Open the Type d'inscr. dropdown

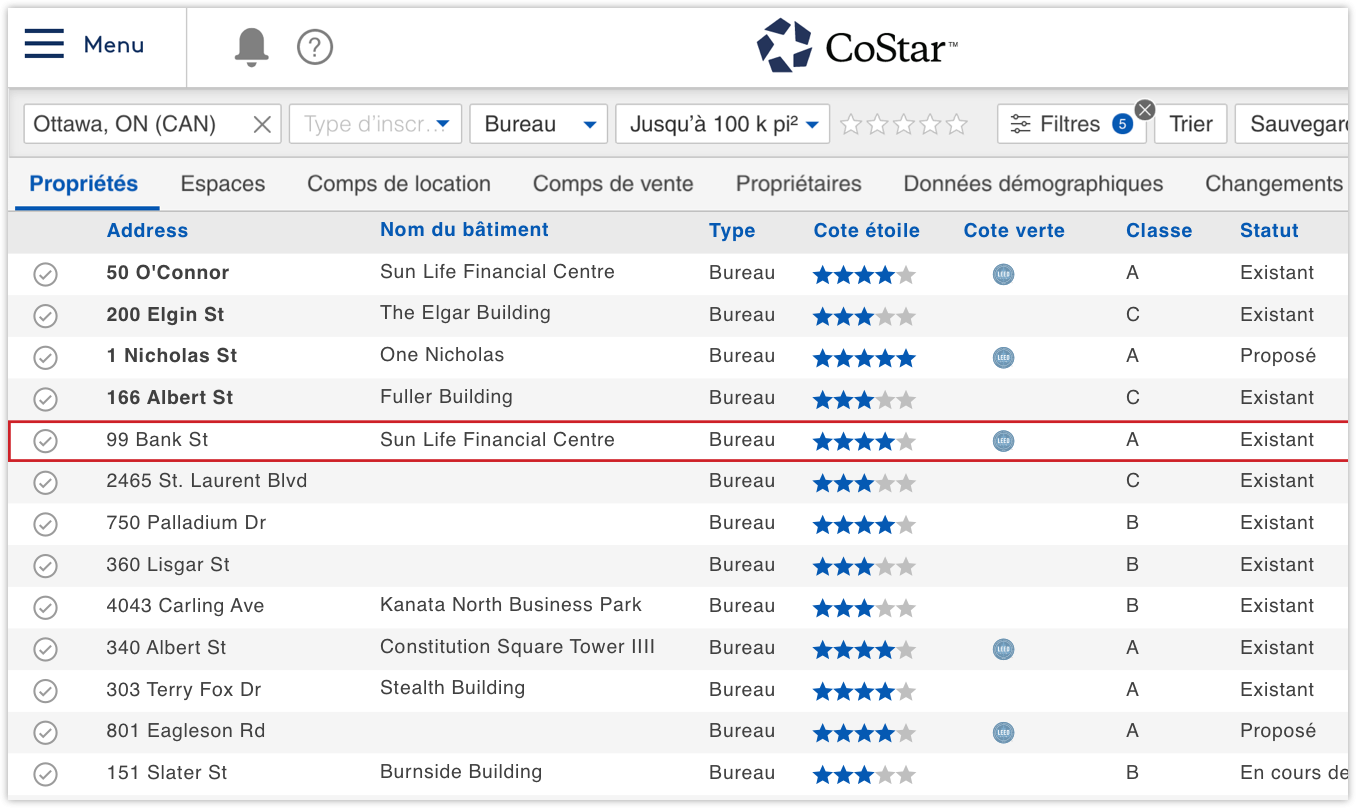(x=375, y=124)
